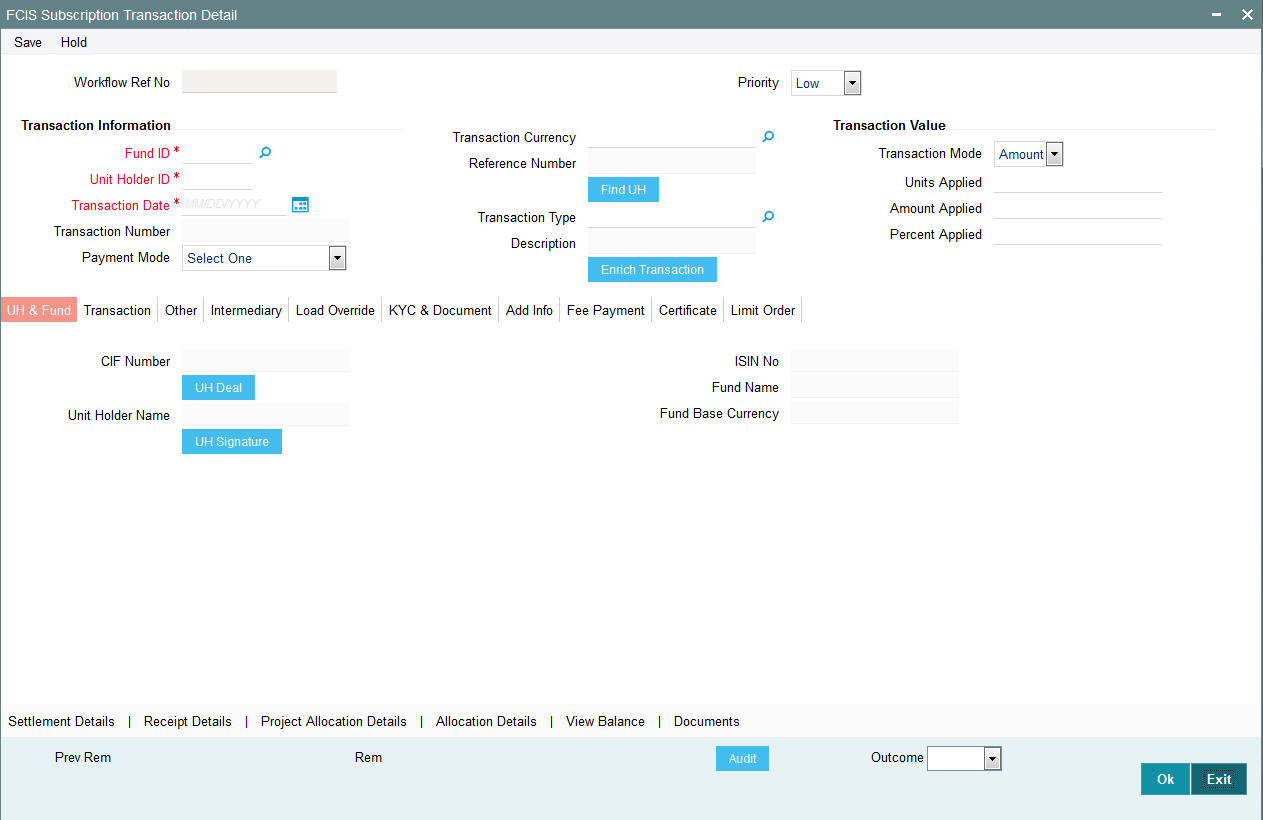Focus the Fund ID input field
Viewport: 1263px width, 820px height.
pos(217,153)
